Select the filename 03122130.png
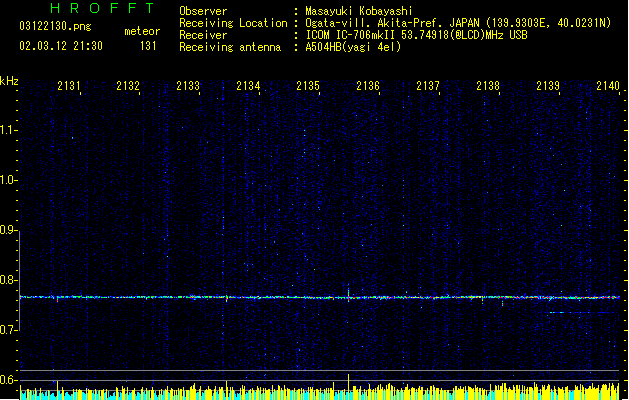629x400 pixels. point(55,27)
